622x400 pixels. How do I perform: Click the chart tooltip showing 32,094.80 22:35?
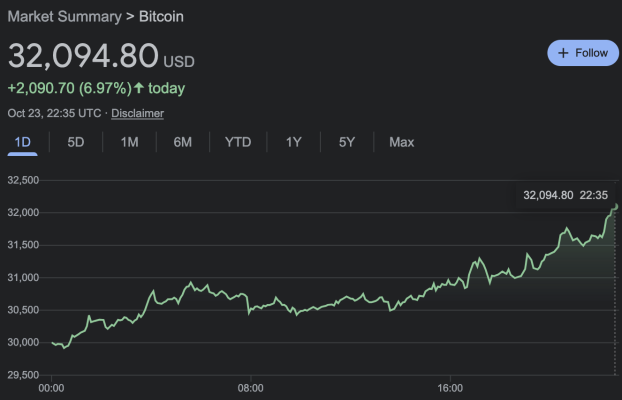[x=565, y=195]
